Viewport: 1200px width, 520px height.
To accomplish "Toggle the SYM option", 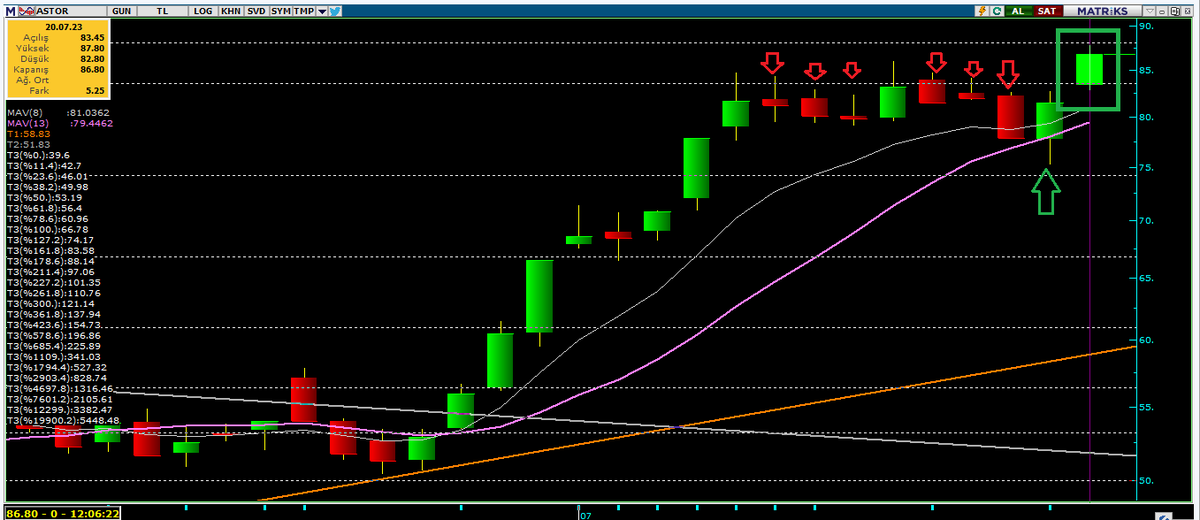I will pos(281,10).
